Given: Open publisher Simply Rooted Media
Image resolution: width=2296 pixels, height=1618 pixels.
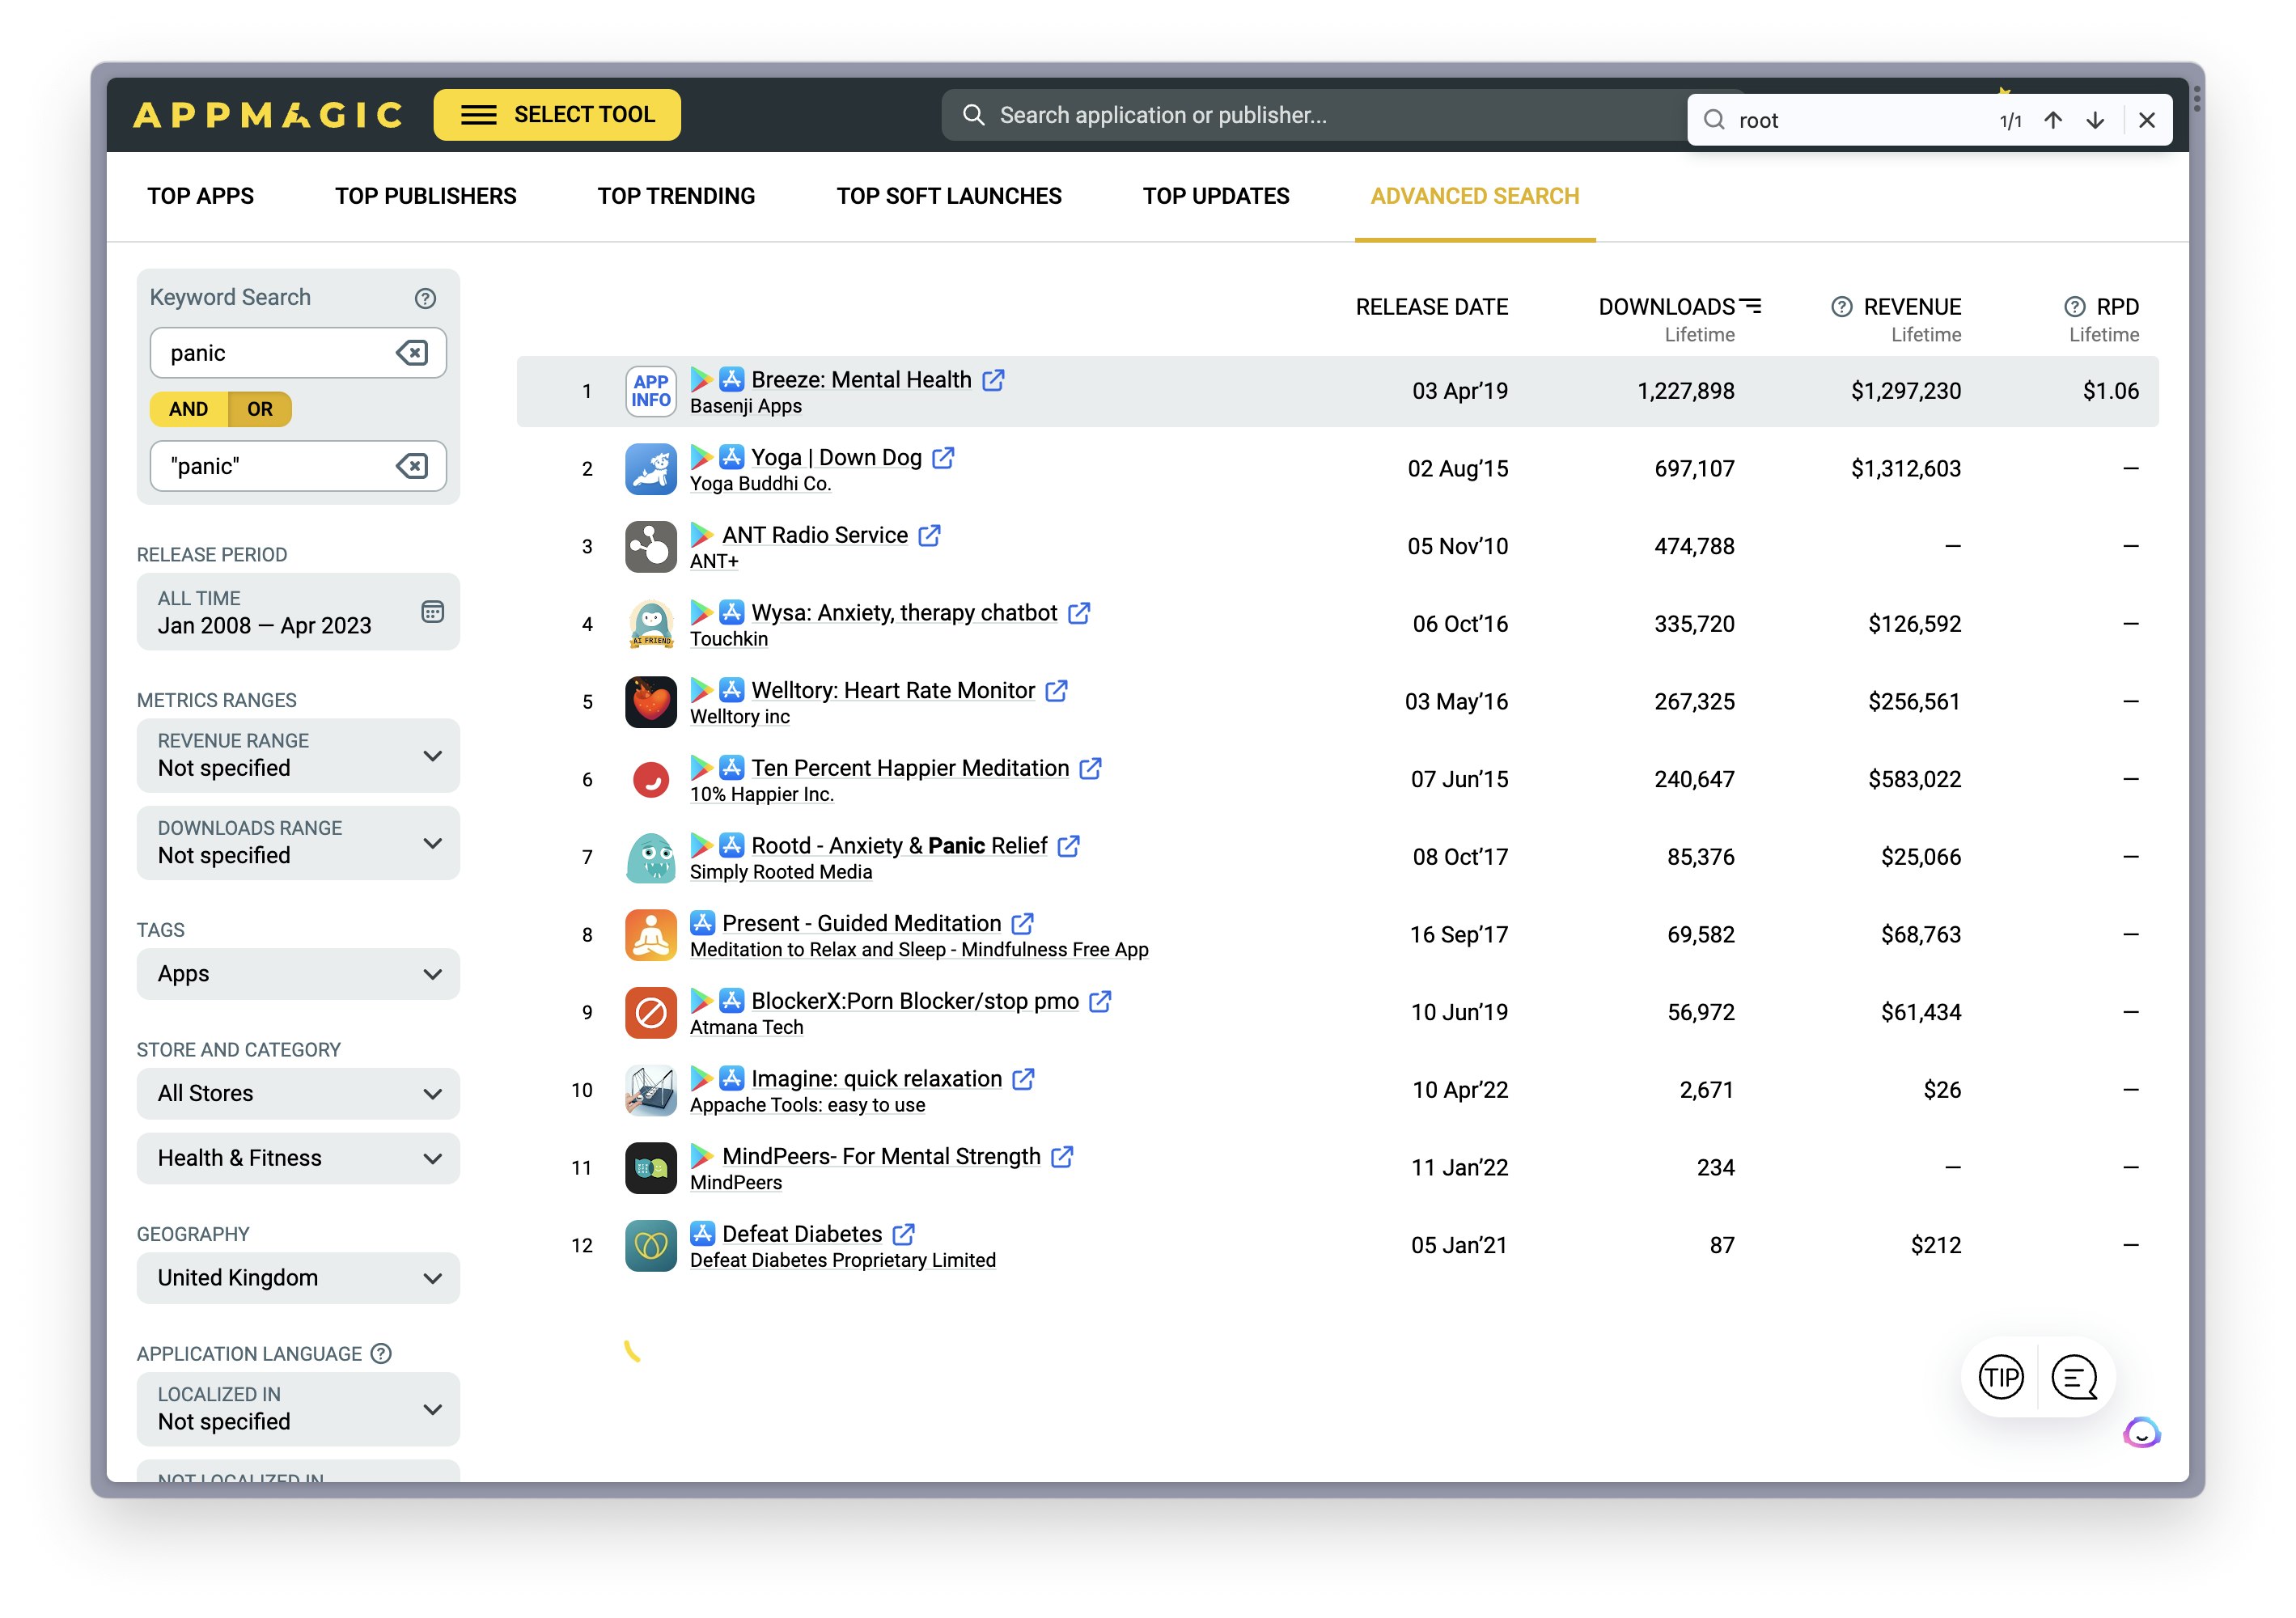Looking at the screenshot, I should (x=781, y=872).
